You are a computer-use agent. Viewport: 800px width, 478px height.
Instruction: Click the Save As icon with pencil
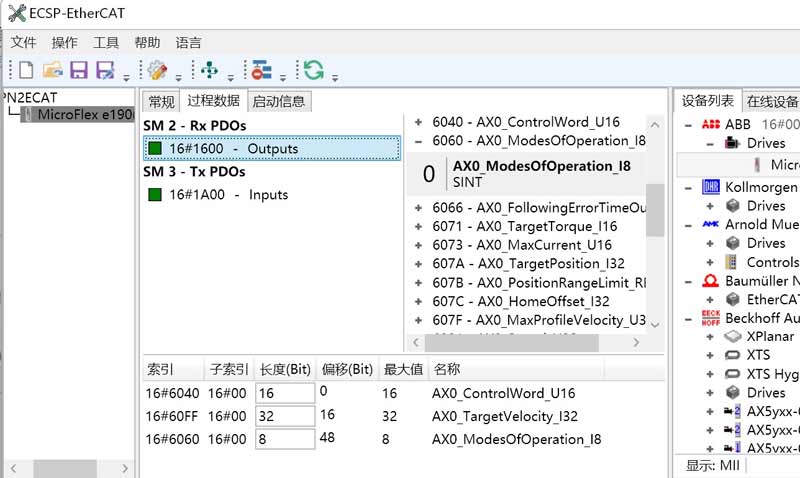[105, 71]
